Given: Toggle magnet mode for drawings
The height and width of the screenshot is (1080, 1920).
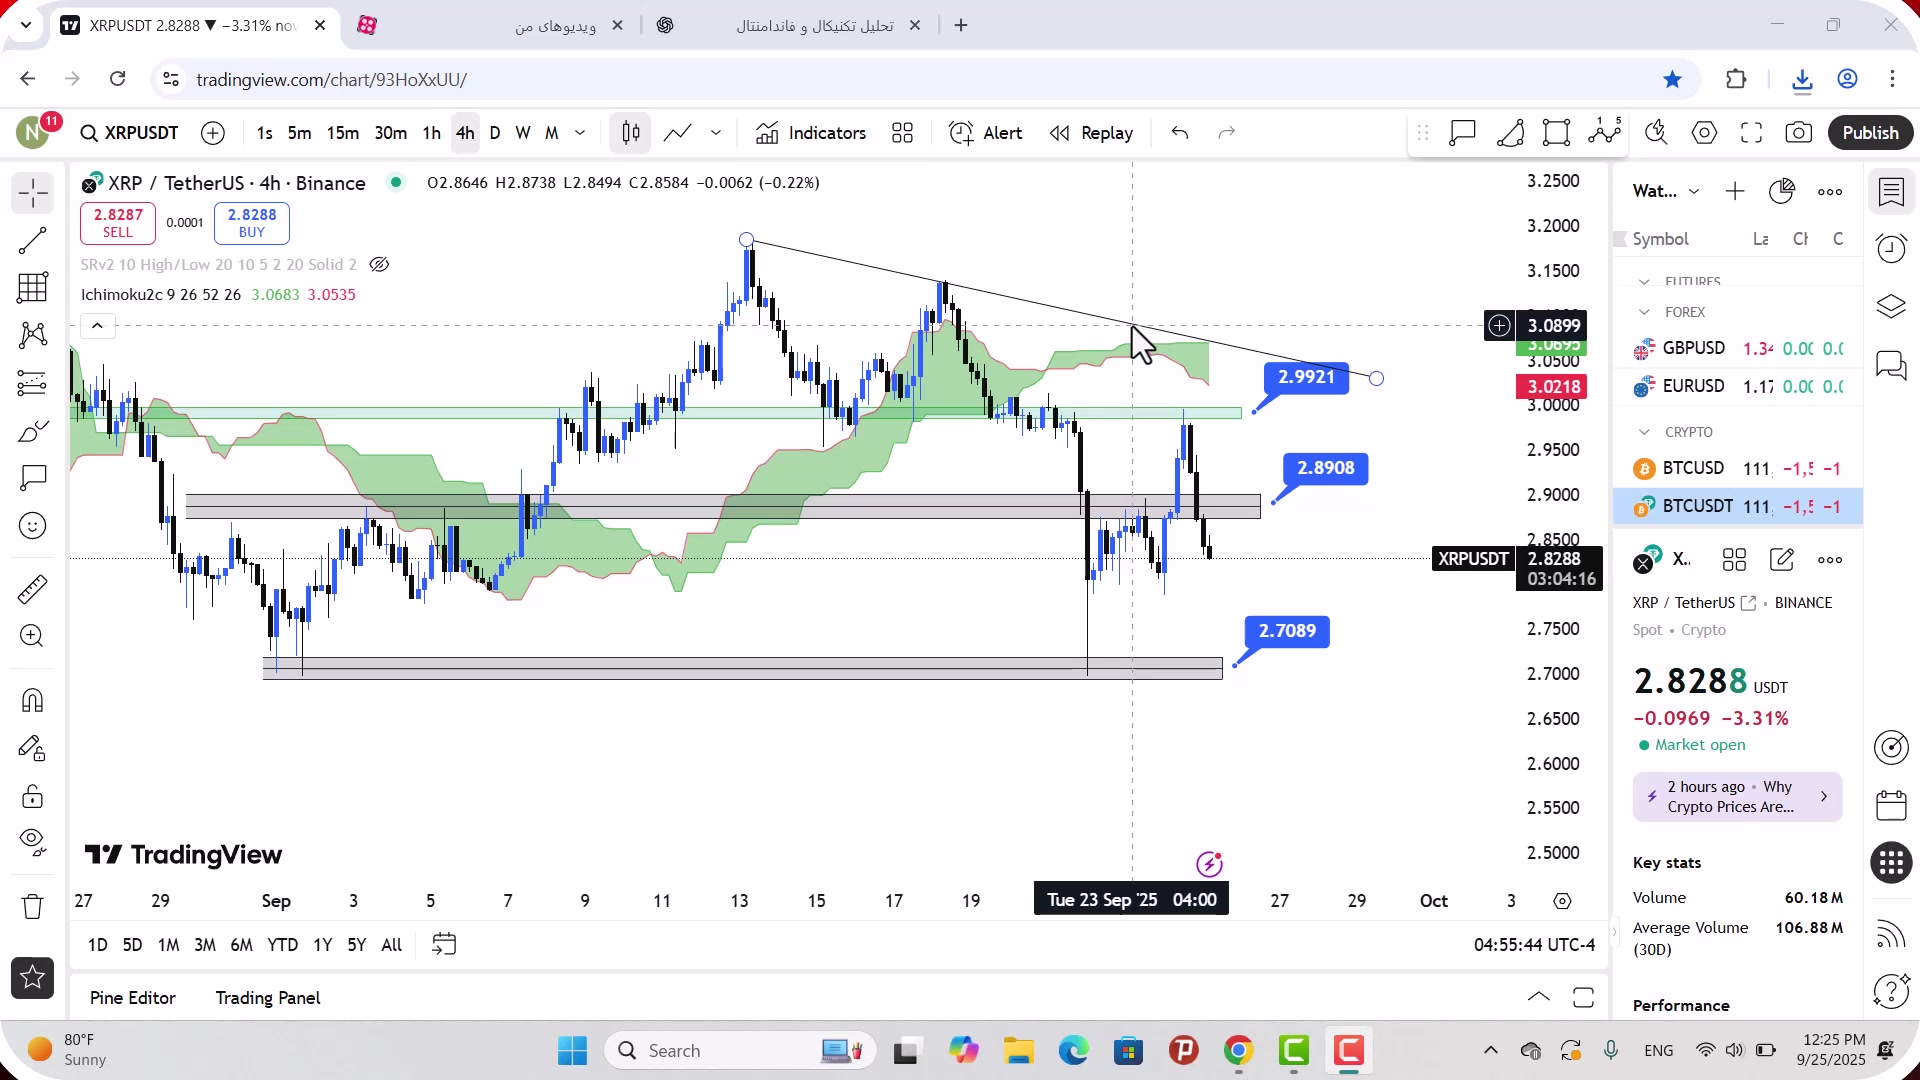Looking at the screenshot, I should 32,700.
